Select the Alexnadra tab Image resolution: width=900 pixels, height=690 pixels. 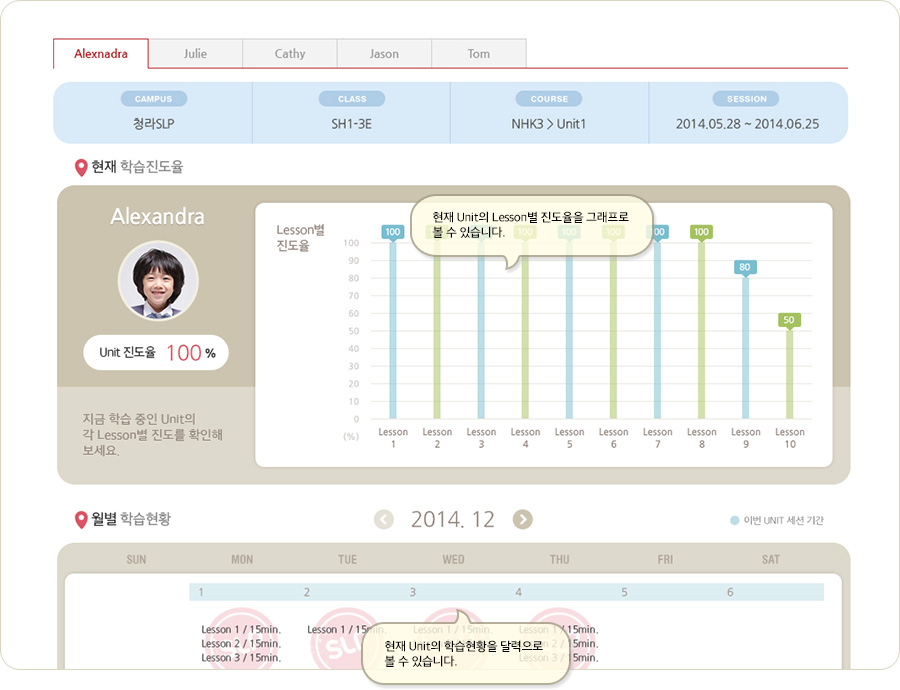[101, 53]
